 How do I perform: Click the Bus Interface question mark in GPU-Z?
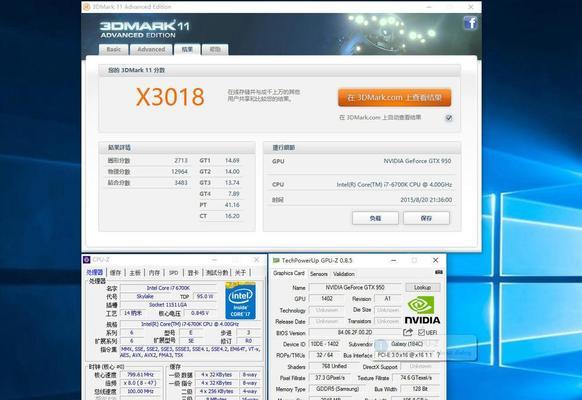tap(438, 355)
